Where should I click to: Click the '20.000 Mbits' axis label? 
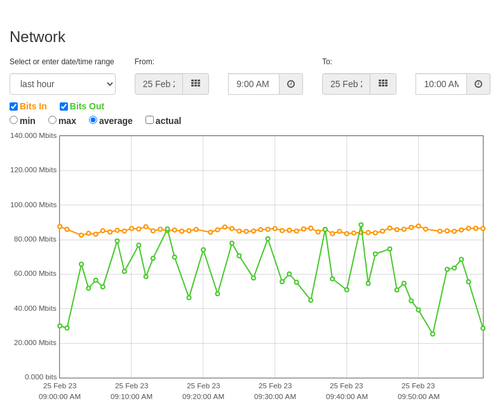click(x=35, y=343)
